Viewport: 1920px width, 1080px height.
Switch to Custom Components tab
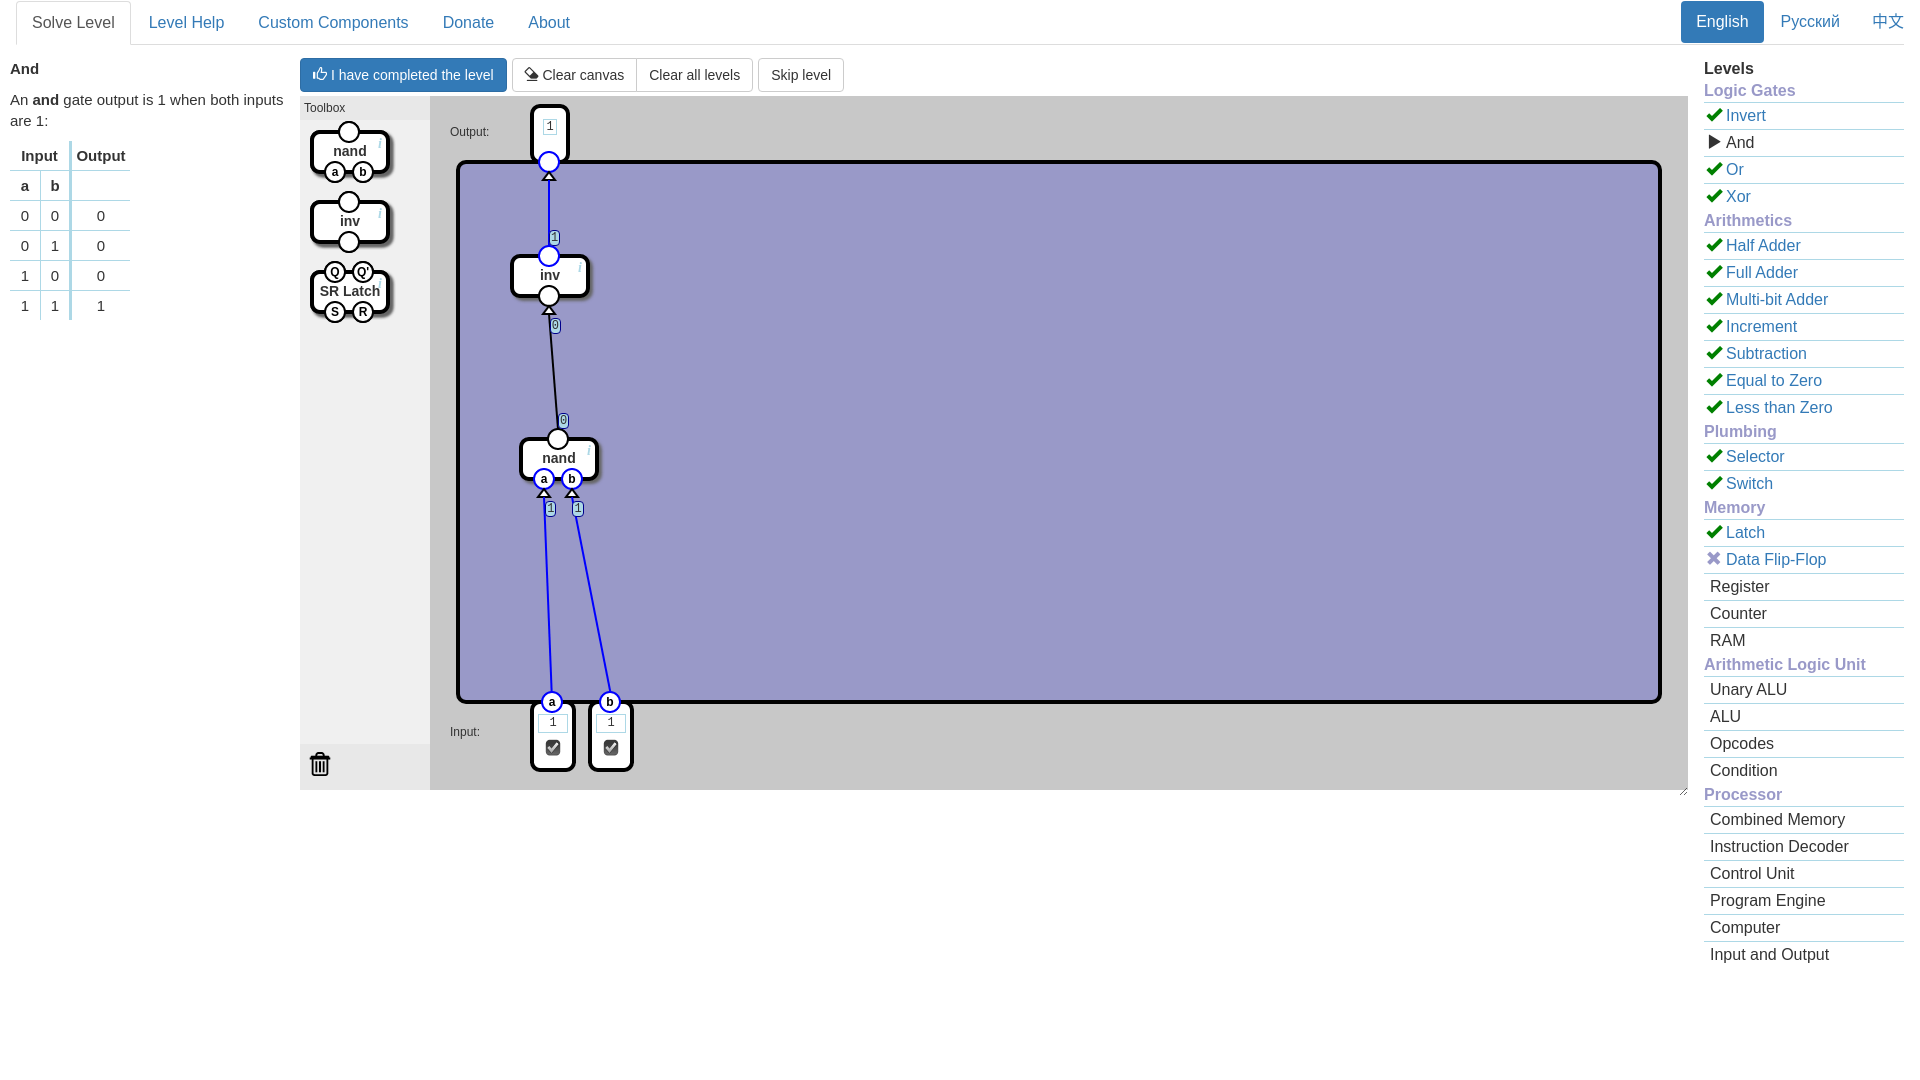pyautogui.click(x=333, y=22)
